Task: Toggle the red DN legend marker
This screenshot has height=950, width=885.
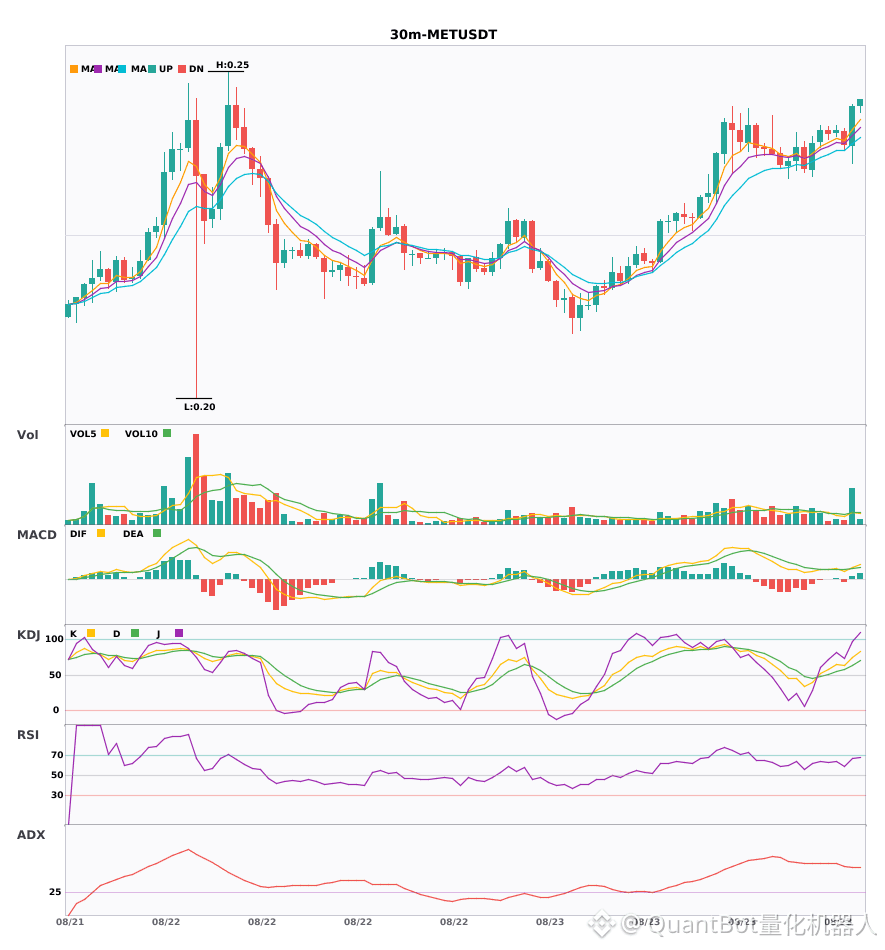Action: point(182,69)
